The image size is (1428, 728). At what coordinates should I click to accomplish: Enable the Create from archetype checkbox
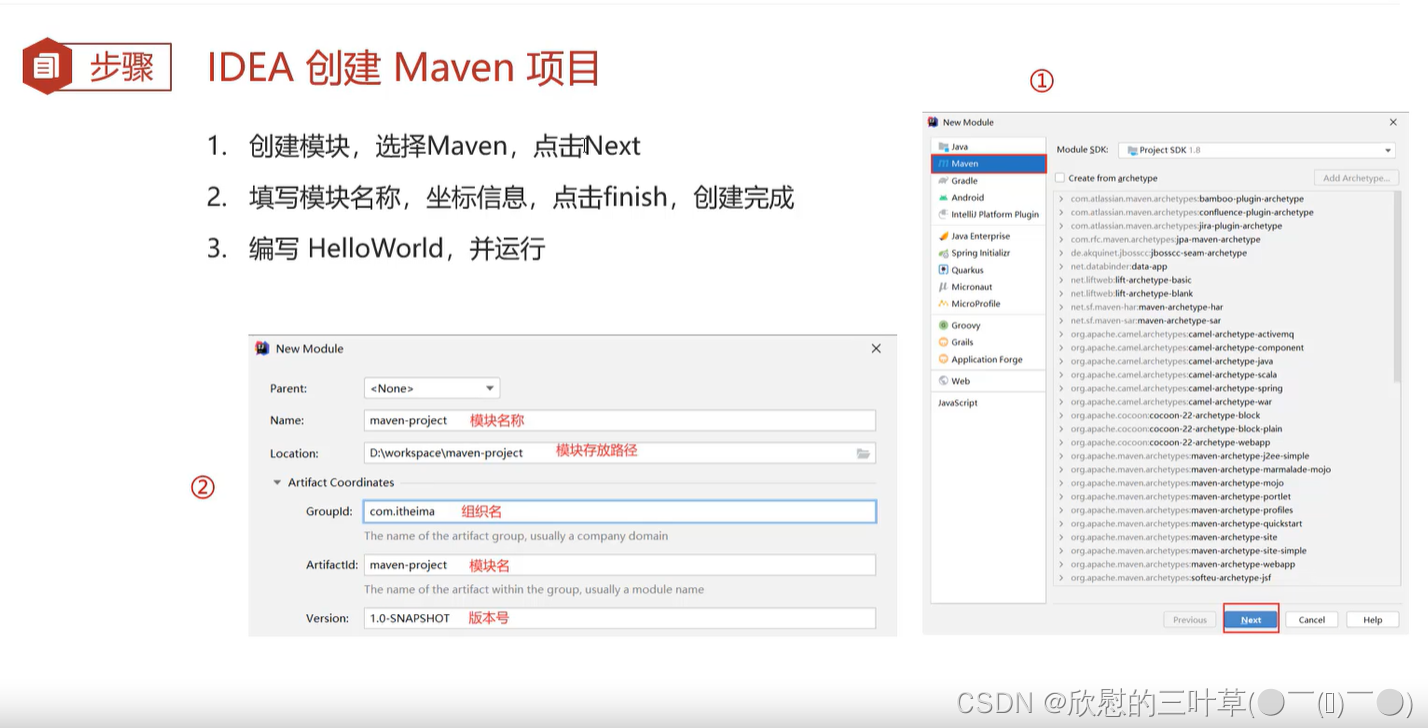(x=1060, y=178)
